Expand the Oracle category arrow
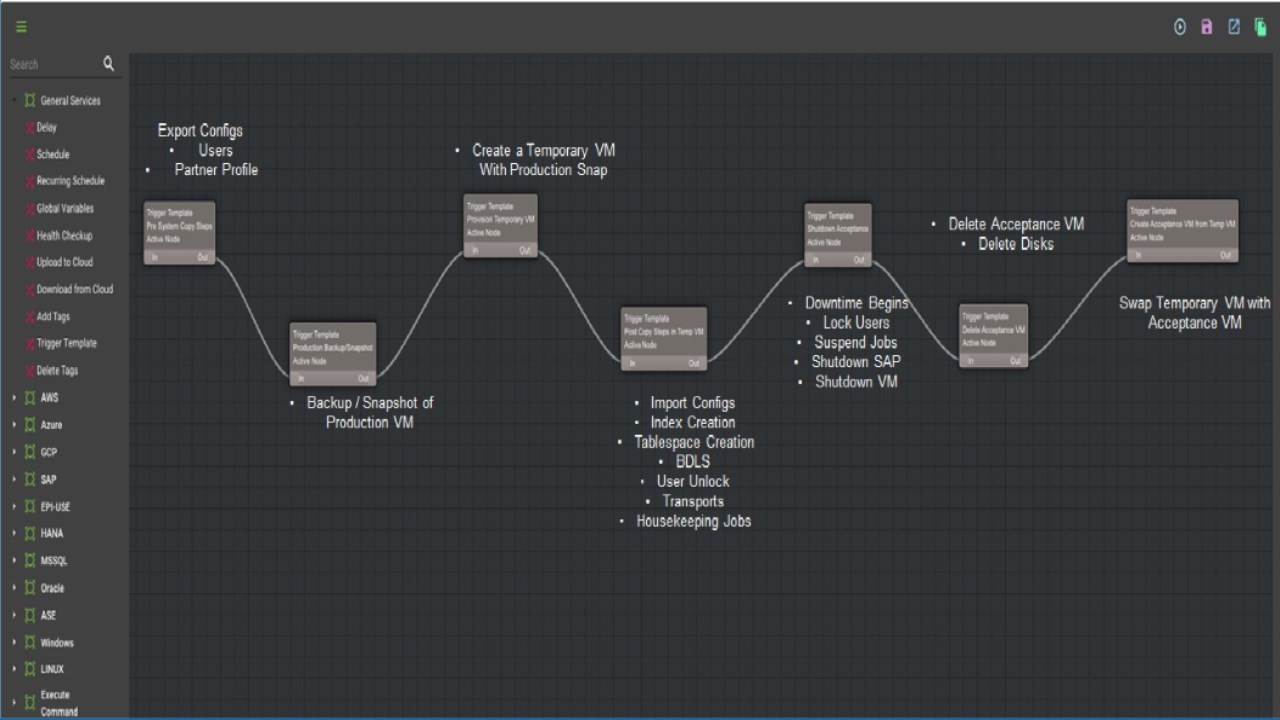 [x=14, y=588]
